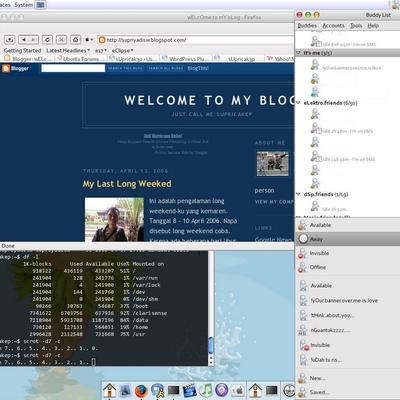400x400 pixels.
Task: Choose the 'tHink.about.yoo...' saved status
Action: click(x=348, y=315)
